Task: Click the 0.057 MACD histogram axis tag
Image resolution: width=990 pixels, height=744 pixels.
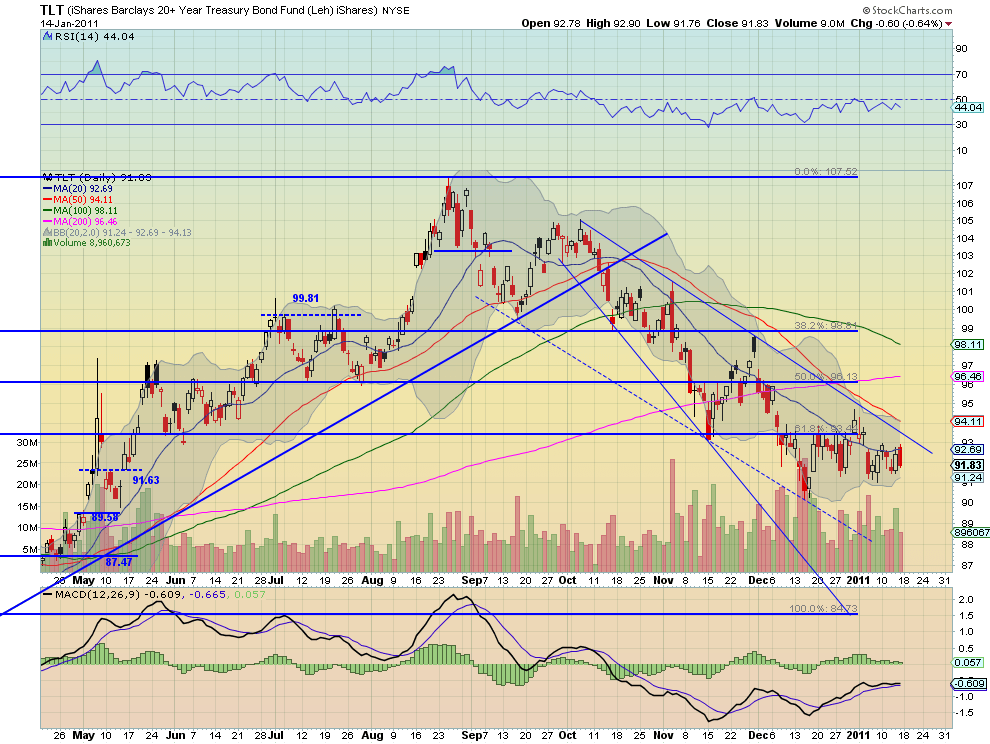Action: [968, 663]
